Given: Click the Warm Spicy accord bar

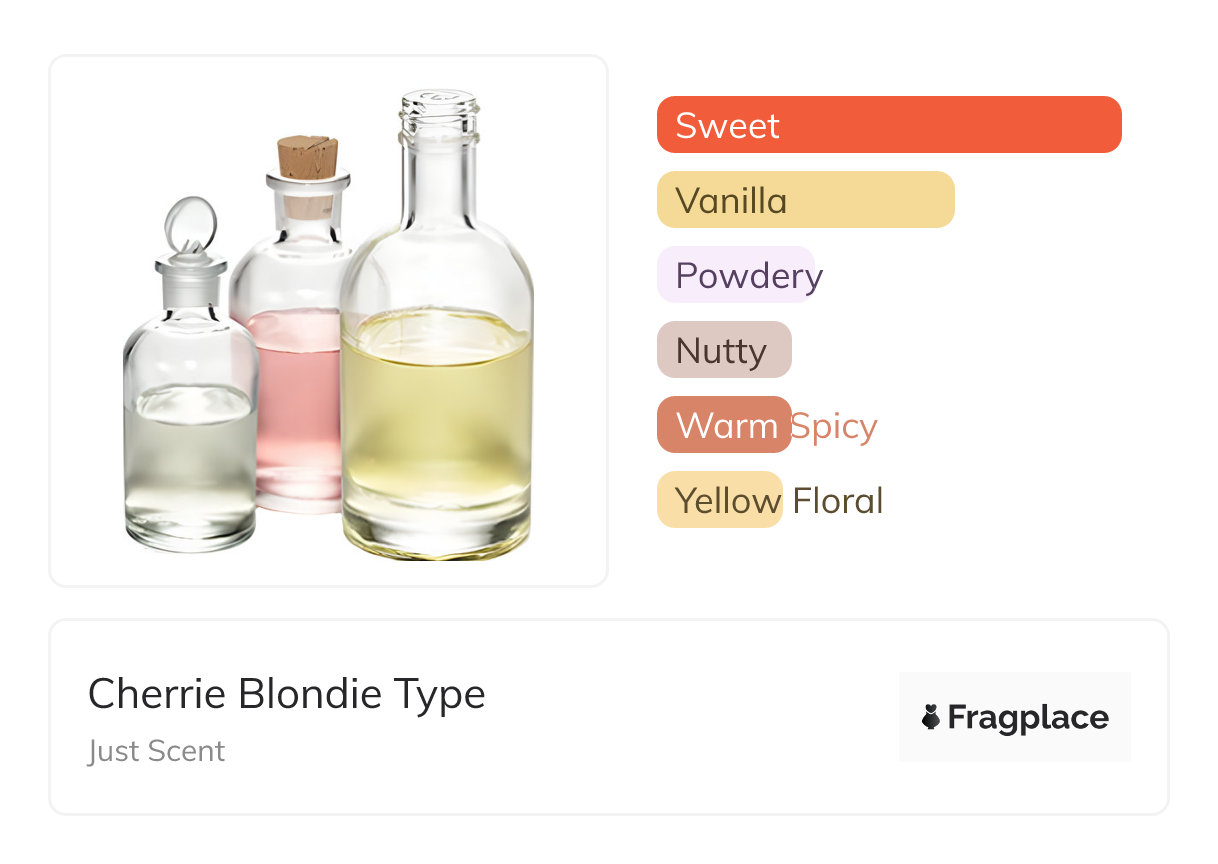Looking at the screenshot, I should (x=724, y=425).
